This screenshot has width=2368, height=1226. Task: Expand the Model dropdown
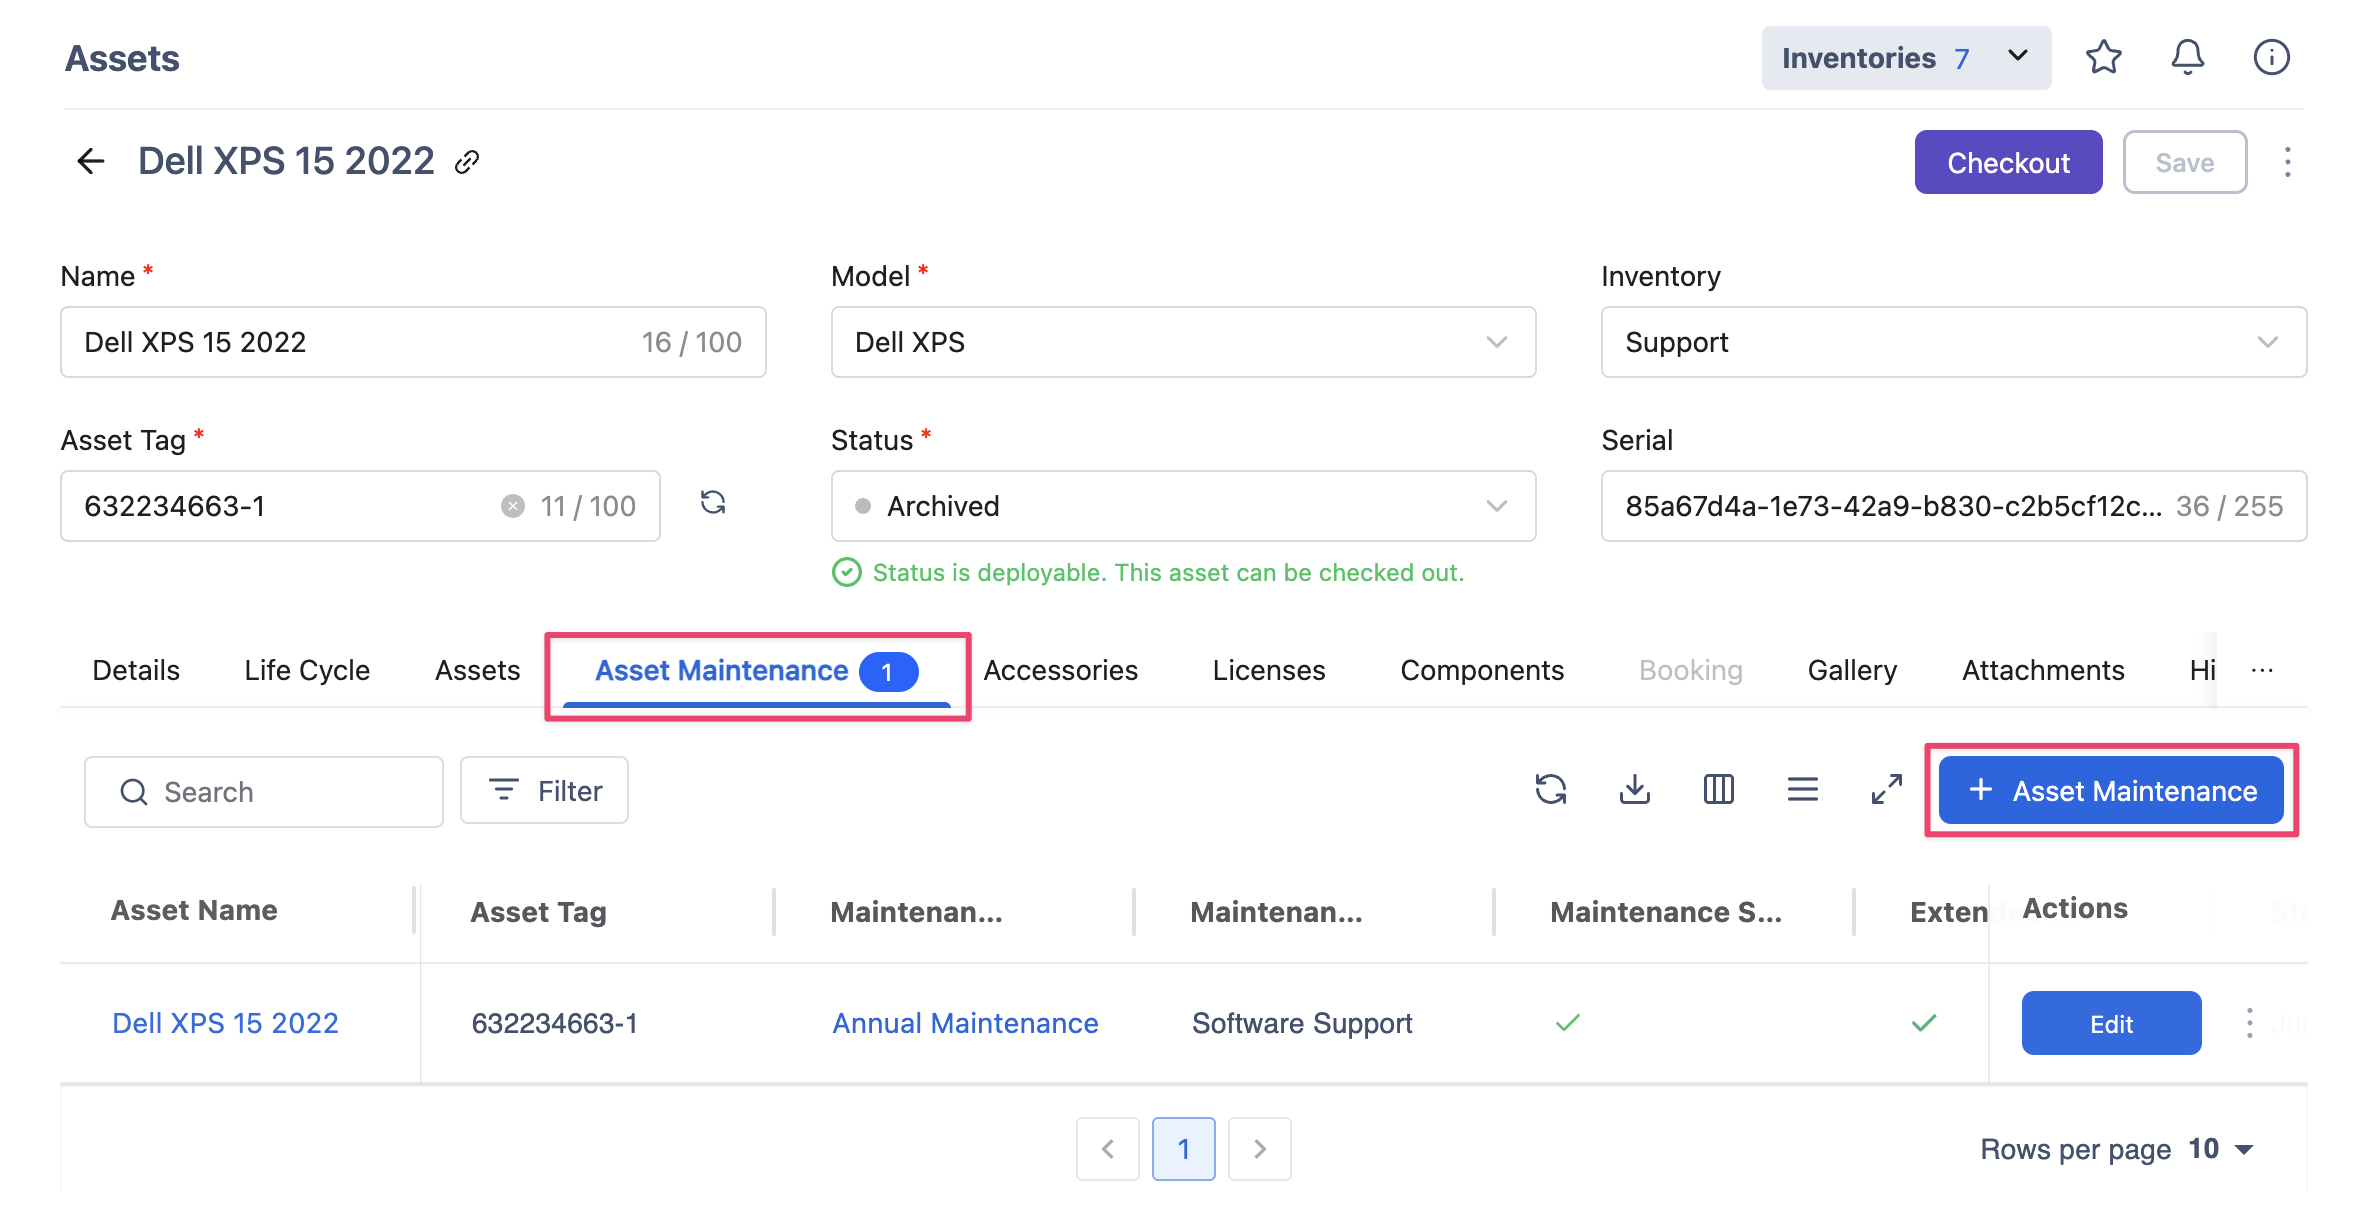tap(1183, 342)
